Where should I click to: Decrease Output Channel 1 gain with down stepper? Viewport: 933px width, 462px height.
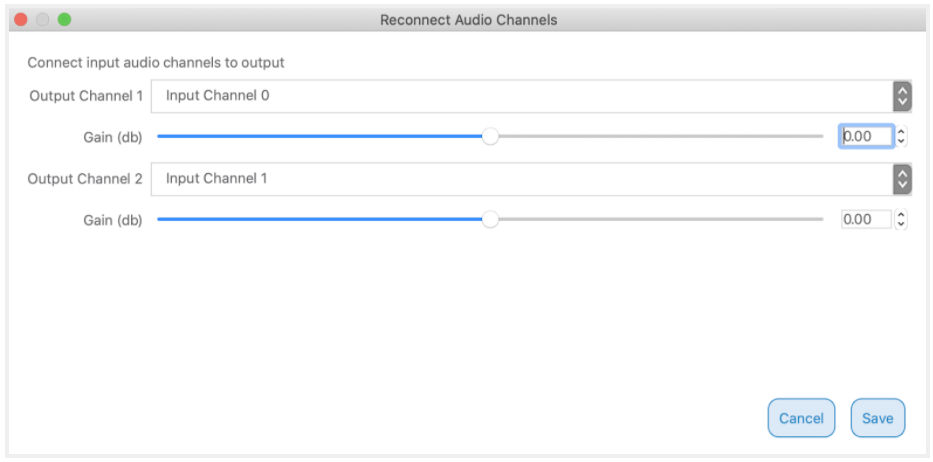pos(902,142)
